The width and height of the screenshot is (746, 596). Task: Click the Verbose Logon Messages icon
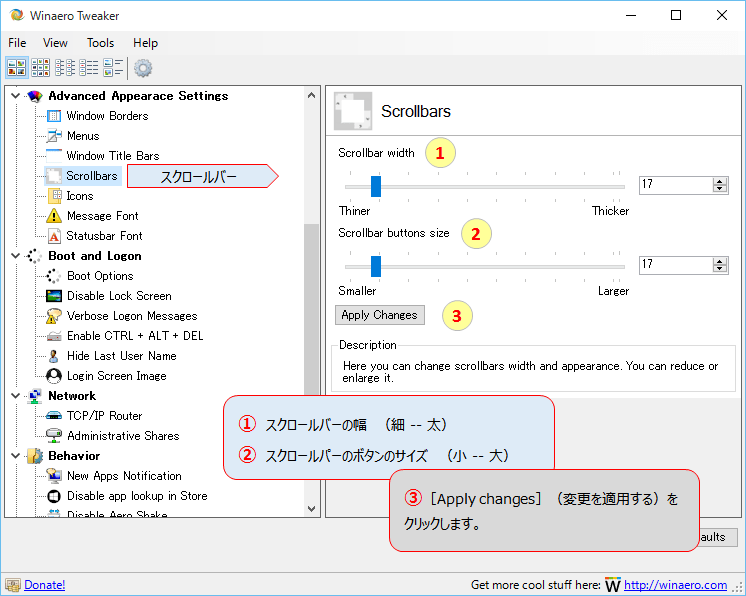pos(54,316)
